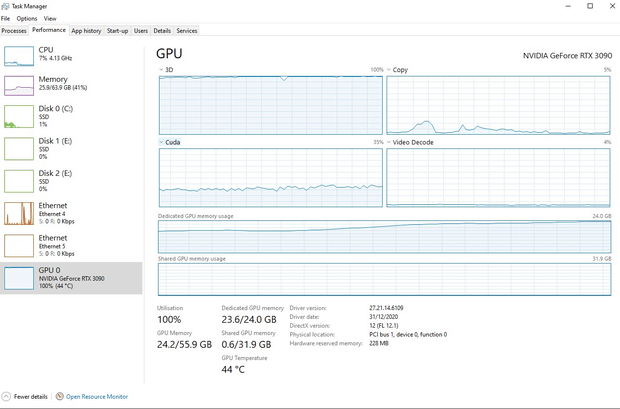The width and height of the screenshot is (620, 409).
Task: Minimize the Task Manager window
Action: [568, 6]
